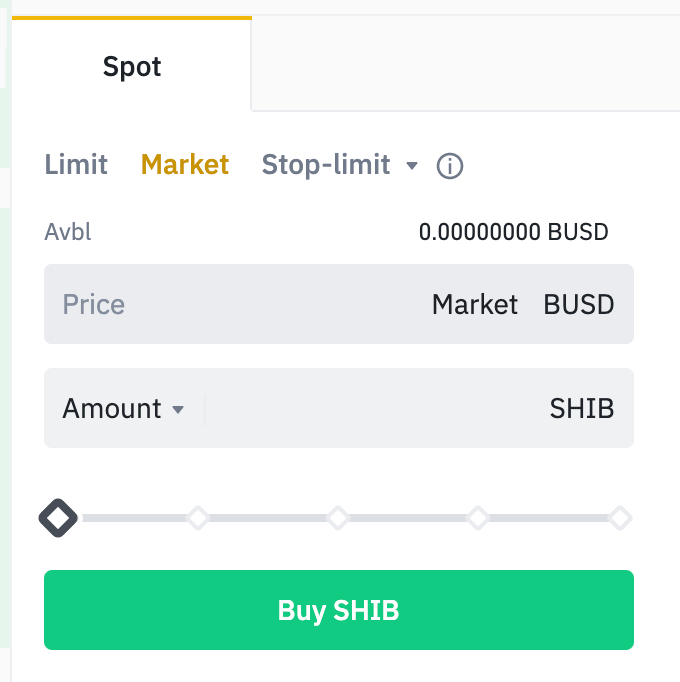Viewport: 680px width, 682px height.
Task: Click the Avbl label
Action: pyautogui.click(x=68, y=233)
